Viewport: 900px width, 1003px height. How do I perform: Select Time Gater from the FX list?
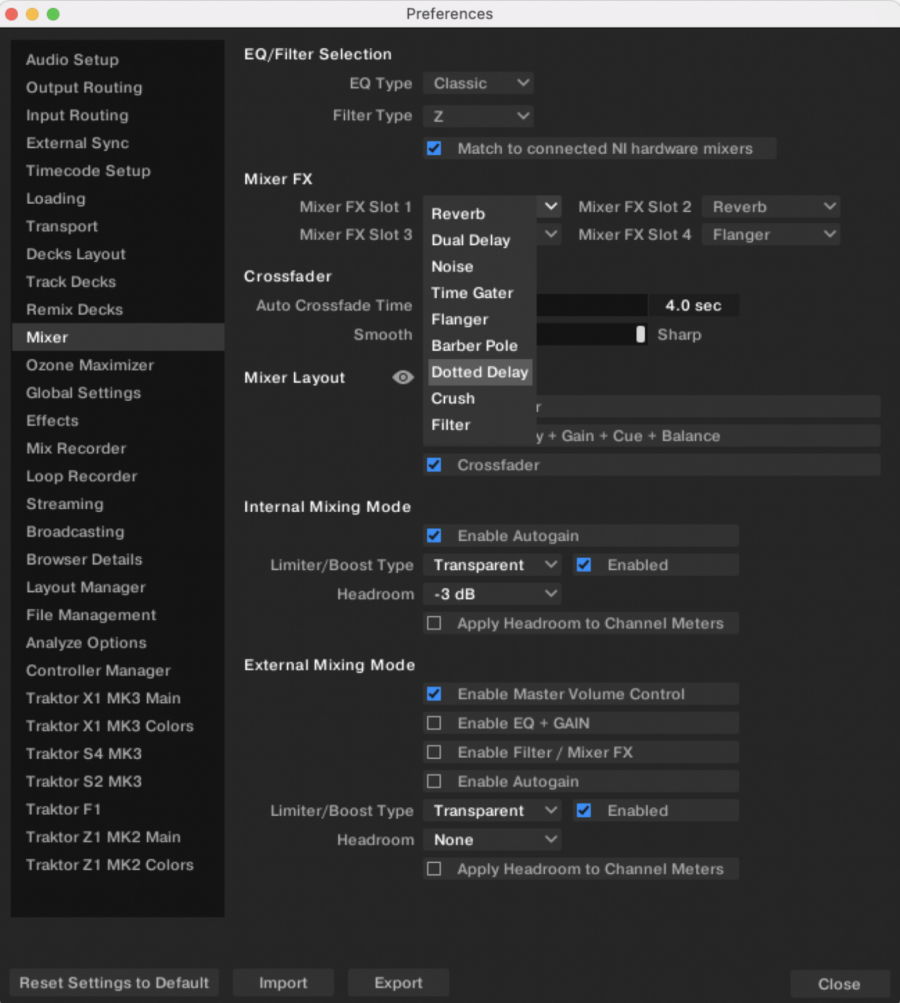click(x=473, y=293)
